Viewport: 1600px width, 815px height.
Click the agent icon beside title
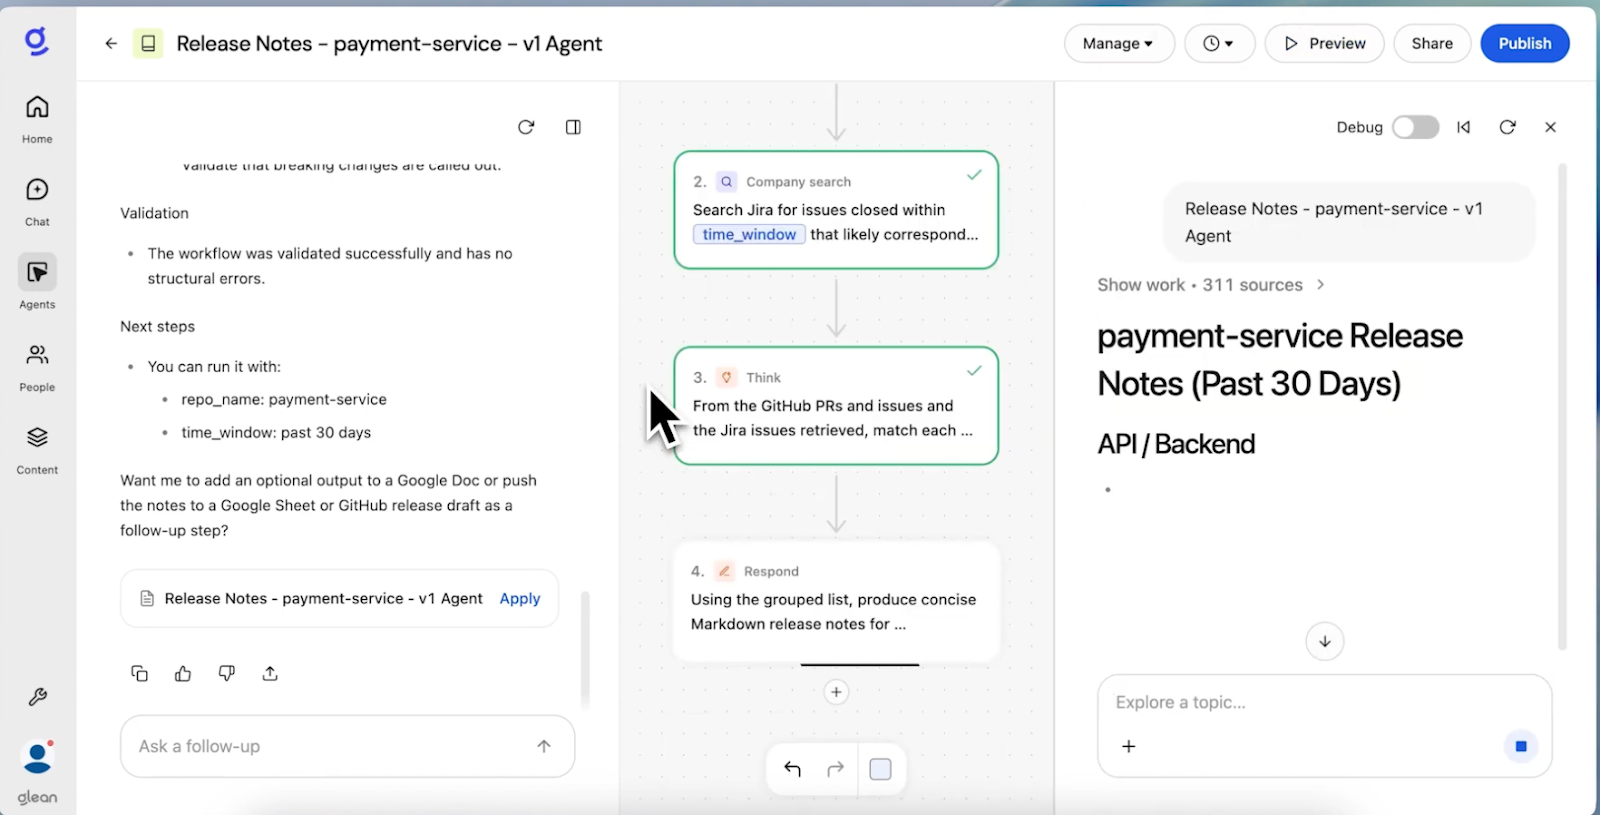[x=148, y=44]
